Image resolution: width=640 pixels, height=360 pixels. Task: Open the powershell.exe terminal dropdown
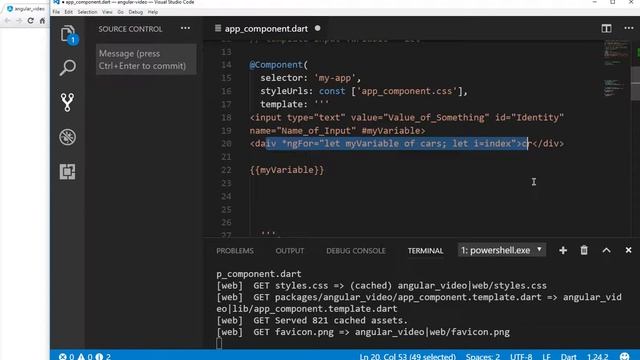click(x=502, y=250)
